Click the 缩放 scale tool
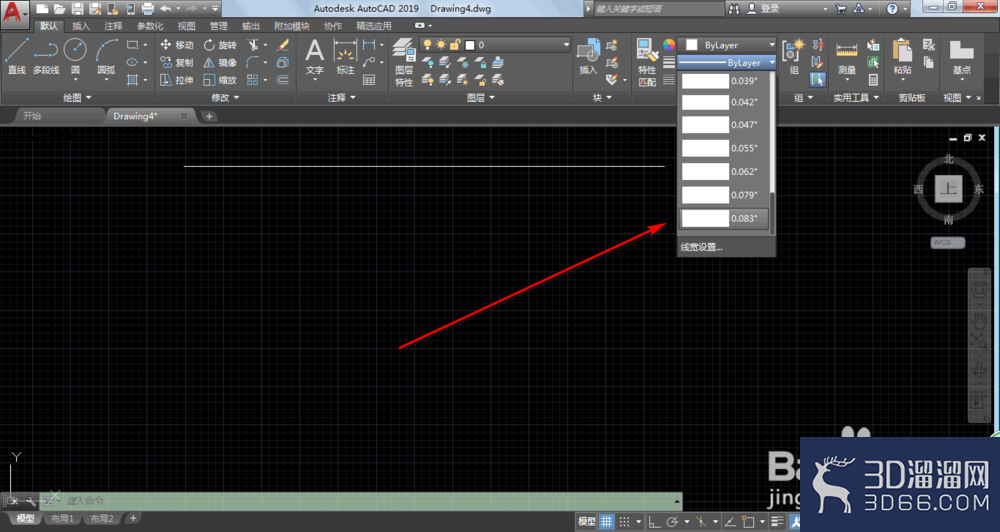Viewport: 1000px width, 532px height. [220, 80]
